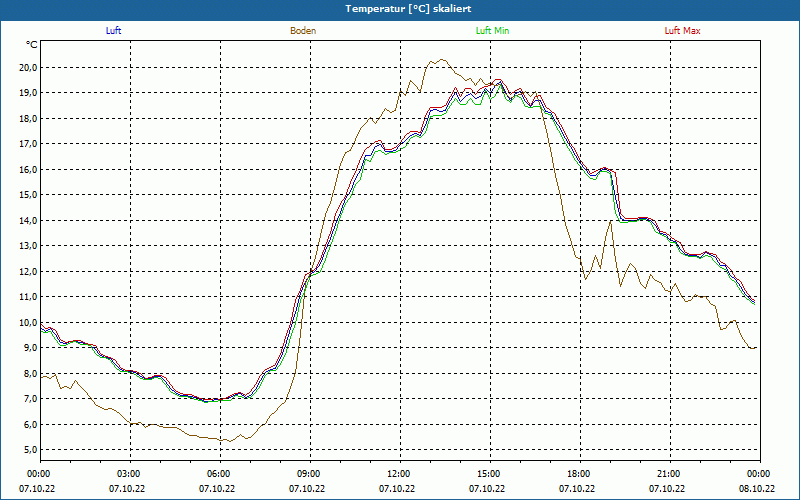Click the 9,0 y-axis value
Viewport: 800px width, 500px height.
click(x=30, y=348)
